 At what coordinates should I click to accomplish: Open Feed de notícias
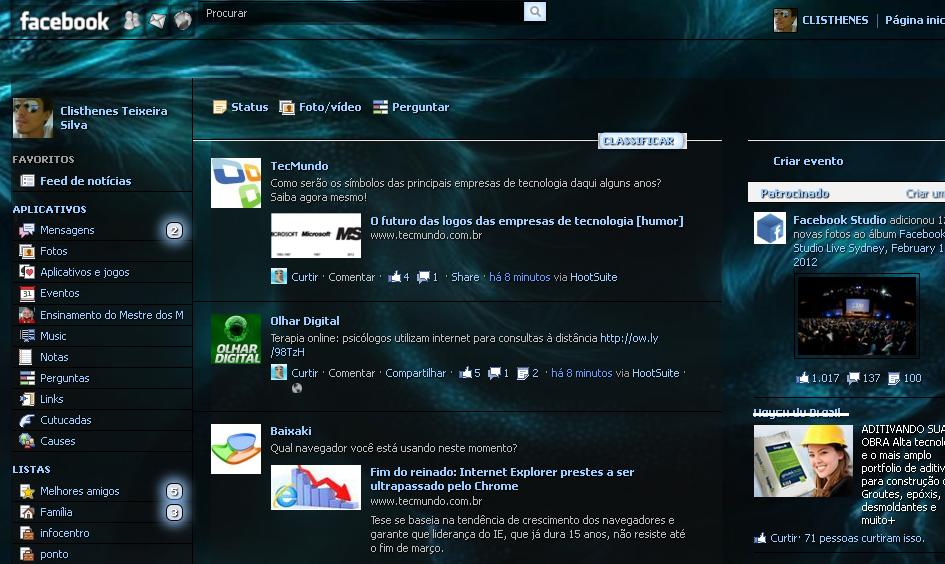point(85,181)
